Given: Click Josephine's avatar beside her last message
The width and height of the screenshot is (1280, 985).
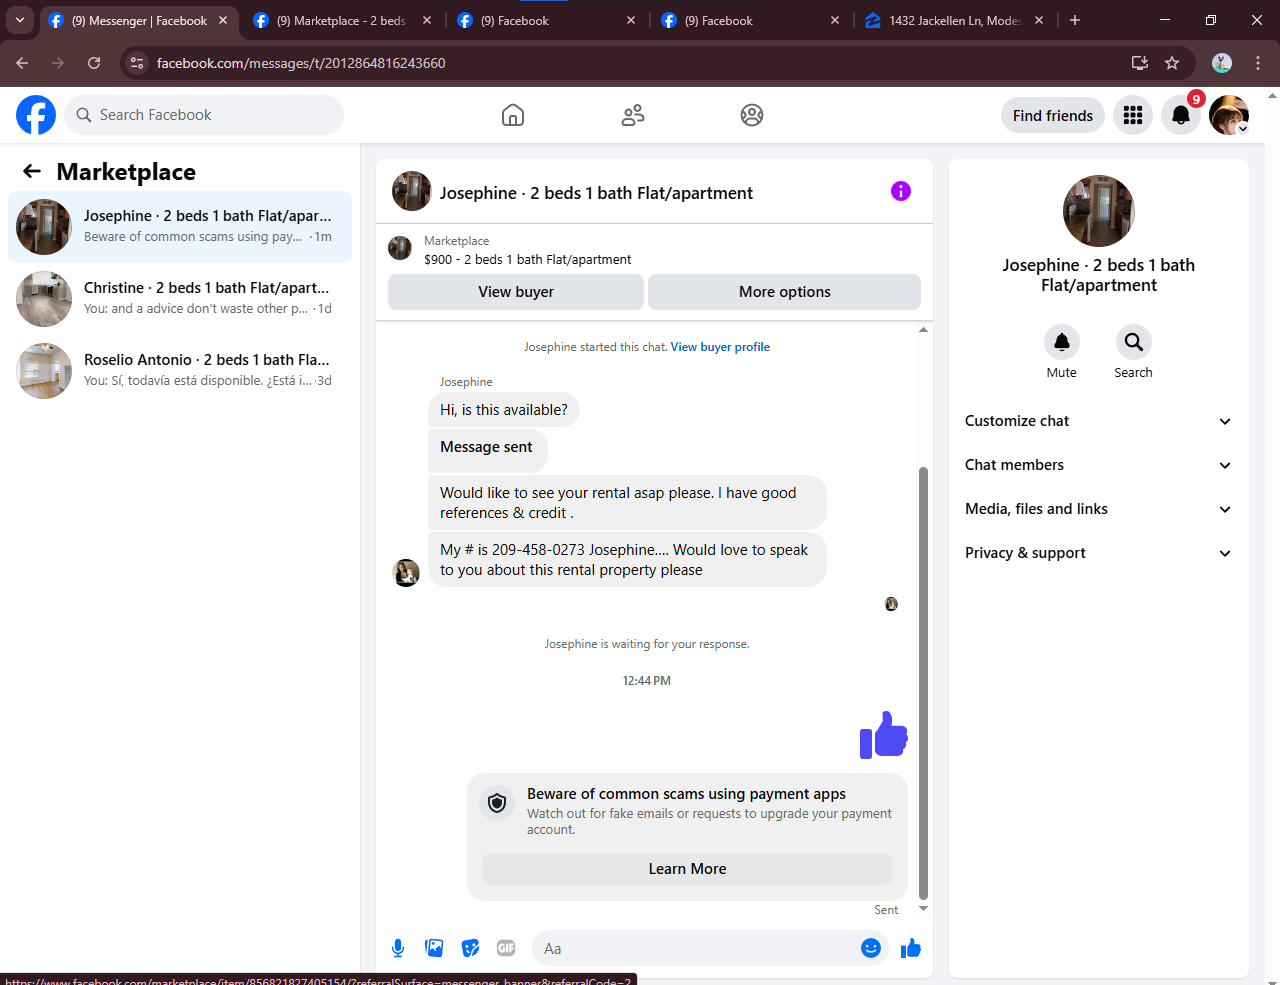Looking at the screenshot, I should tap(406, 573).
